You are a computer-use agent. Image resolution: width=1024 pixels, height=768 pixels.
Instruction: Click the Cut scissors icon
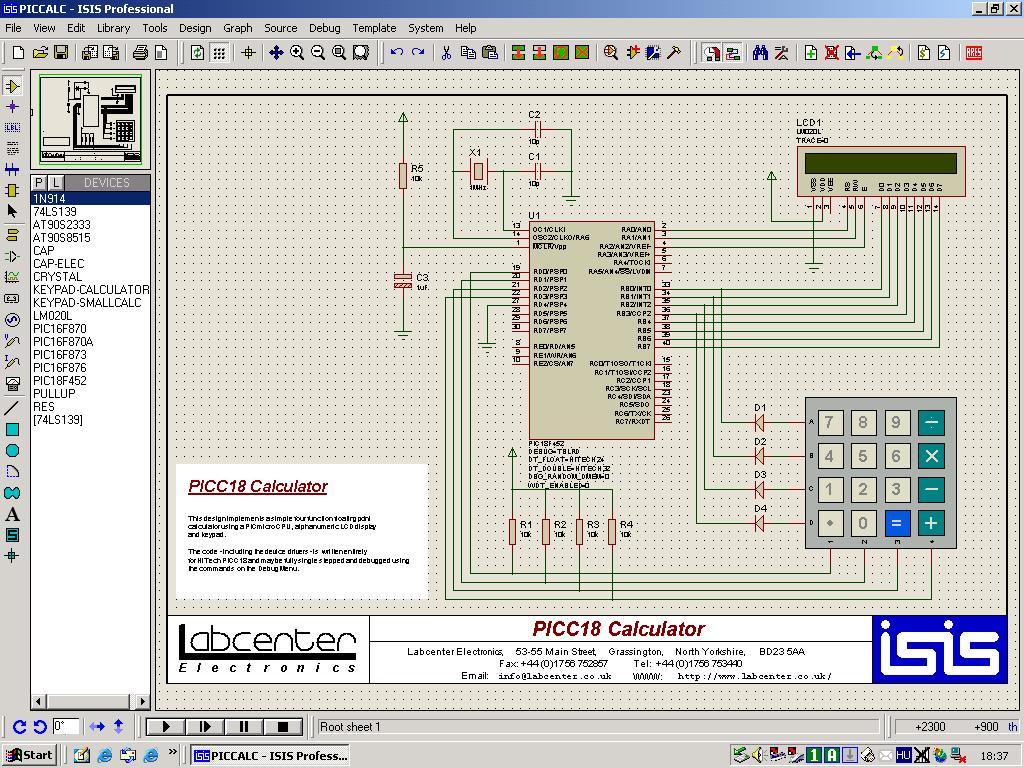click(446, 52)
